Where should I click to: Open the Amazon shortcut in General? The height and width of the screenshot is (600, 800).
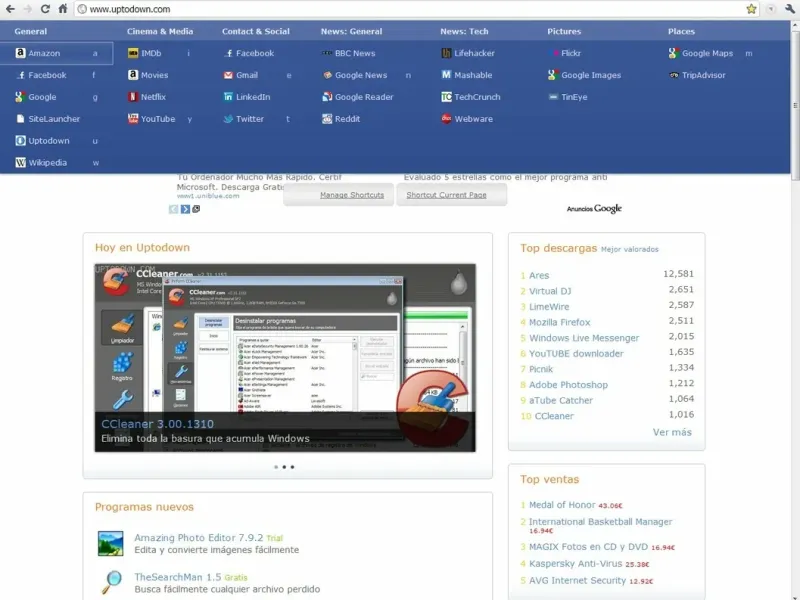point(56,53)
